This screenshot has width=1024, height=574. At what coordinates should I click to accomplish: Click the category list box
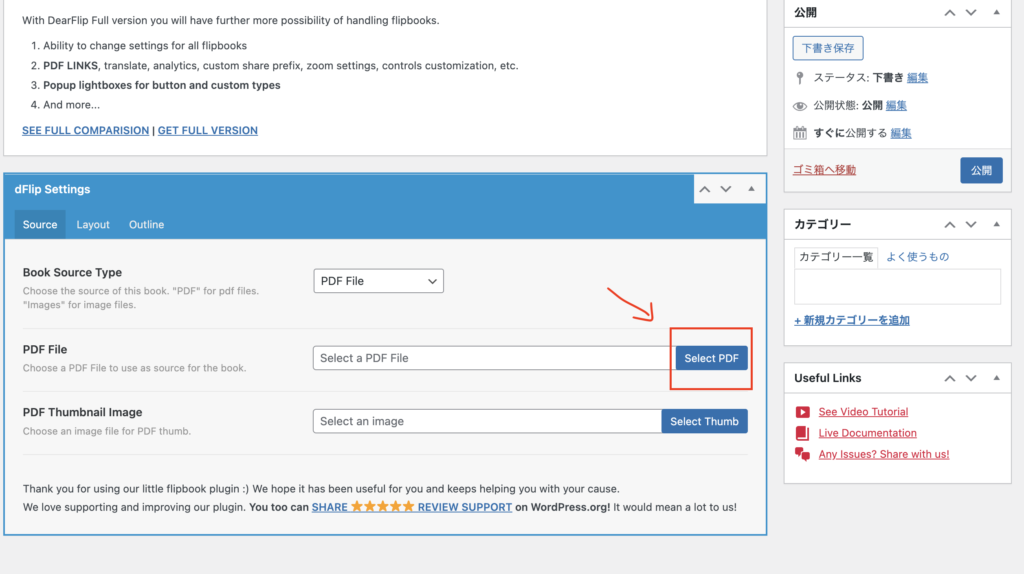pos(897,287)
